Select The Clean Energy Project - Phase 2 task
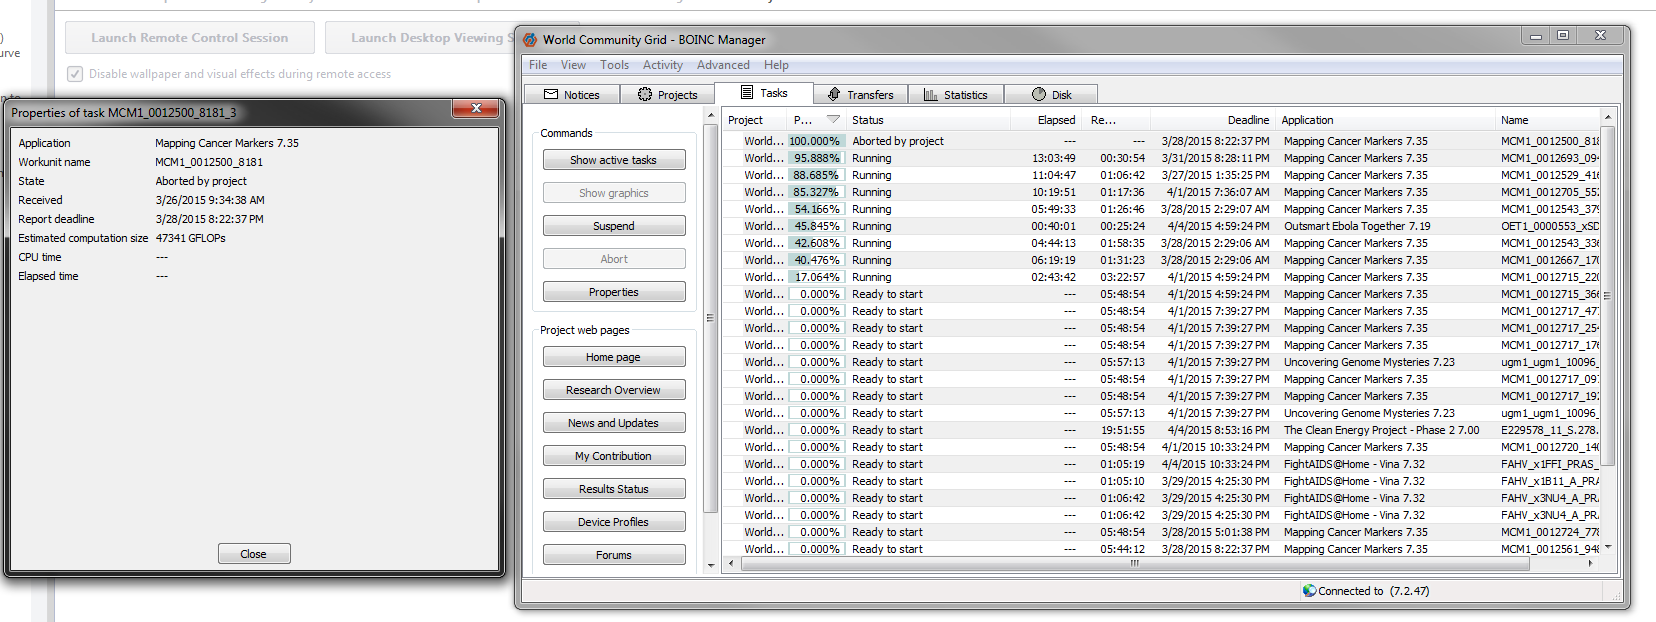The image size is (1656, 622). click(x=1161, y=430)
